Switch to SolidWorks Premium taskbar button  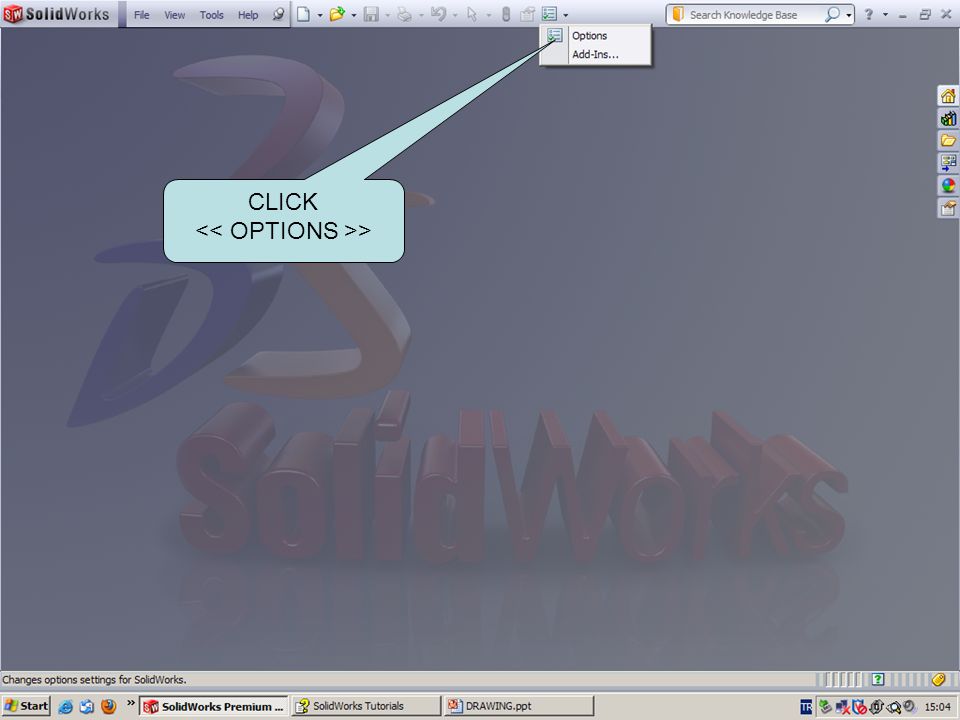coord(214,707)
